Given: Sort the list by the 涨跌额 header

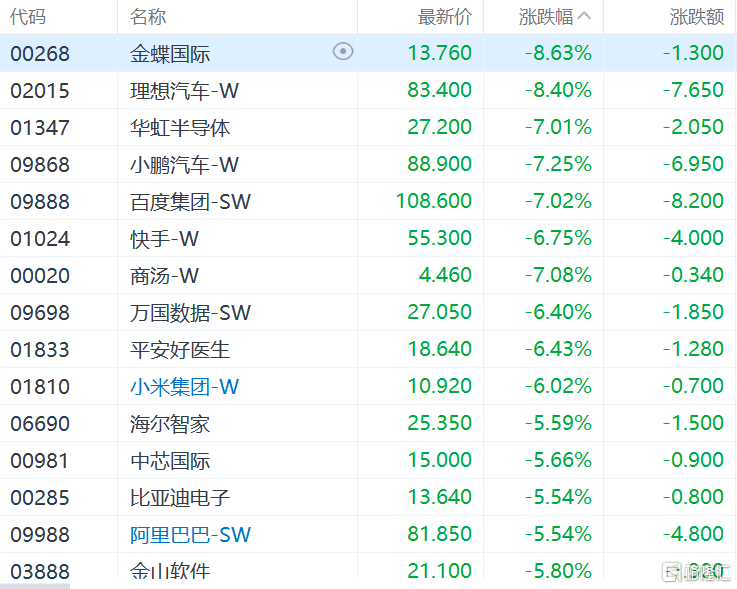Looking at the screenshot, I should tap(697, 17).
